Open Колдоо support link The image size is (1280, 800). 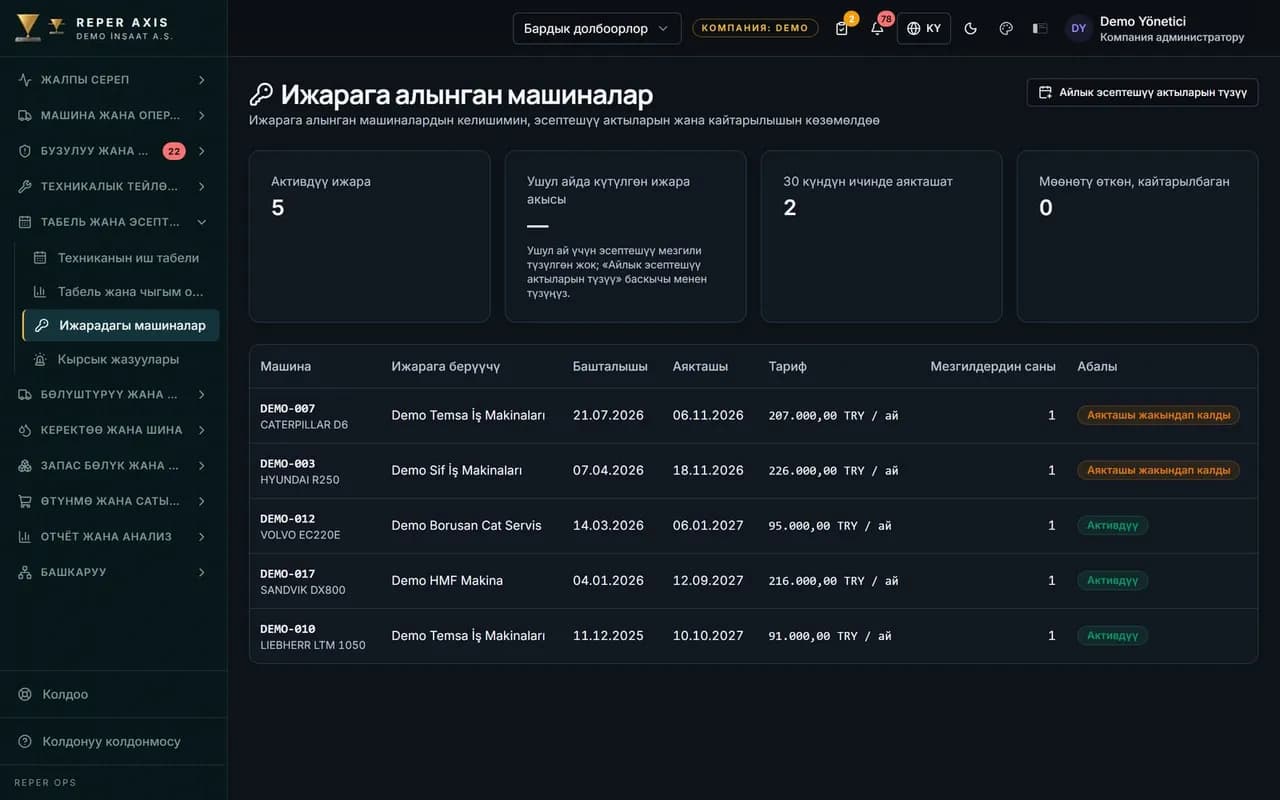[113, 694]
